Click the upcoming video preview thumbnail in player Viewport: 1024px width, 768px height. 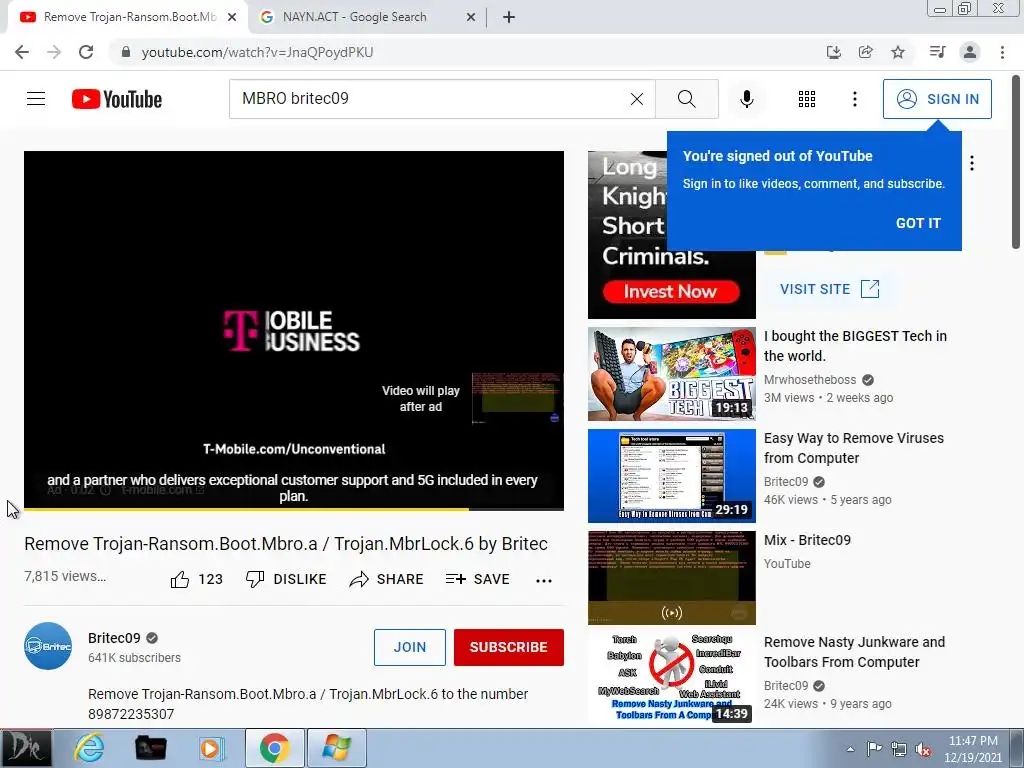click(516, 398)
